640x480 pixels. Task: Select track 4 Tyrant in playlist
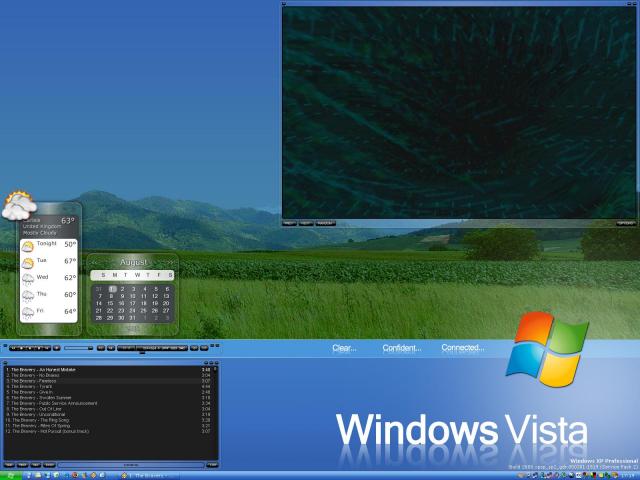click(108, 387)
